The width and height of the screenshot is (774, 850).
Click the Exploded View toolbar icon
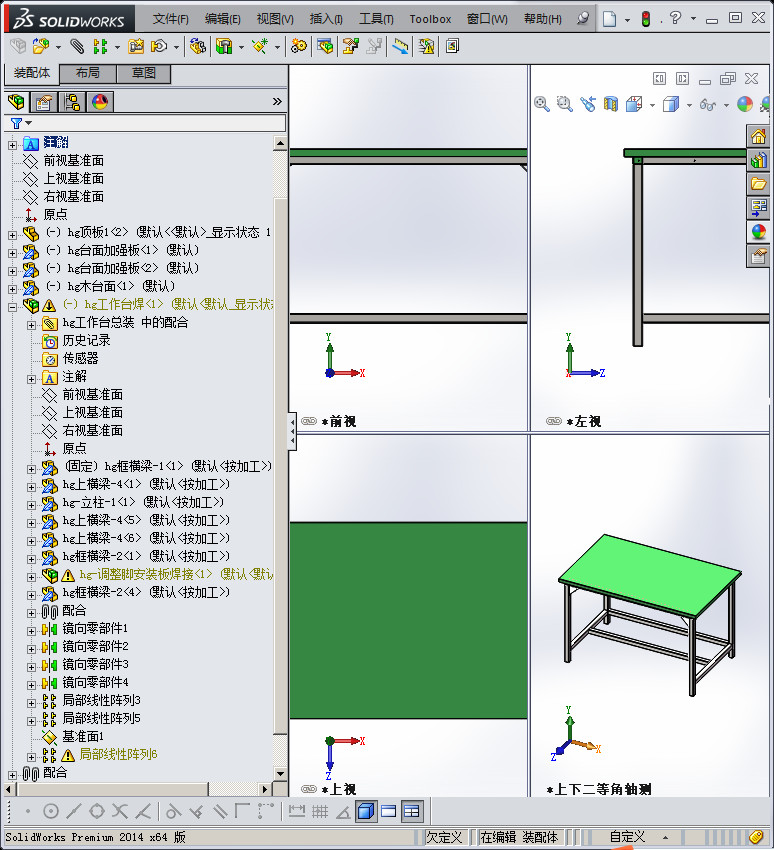(350, 46)
